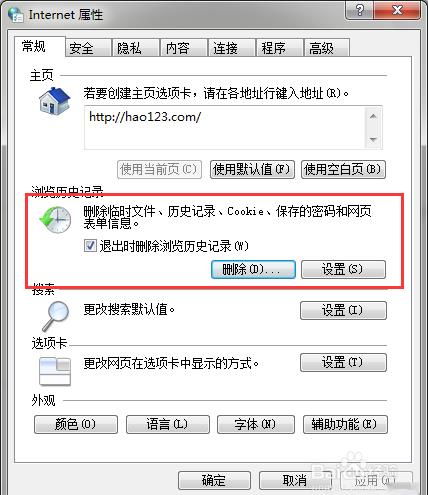Viewport: 428px width, 495px height.
Task: Click 使用默认值(F) button
Action: tap(252, 170)
